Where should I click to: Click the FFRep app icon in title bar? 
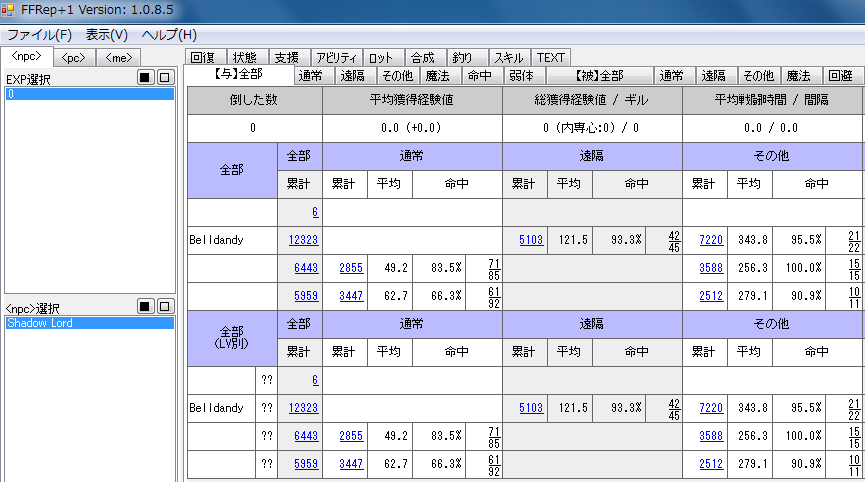tap(9, 11)
